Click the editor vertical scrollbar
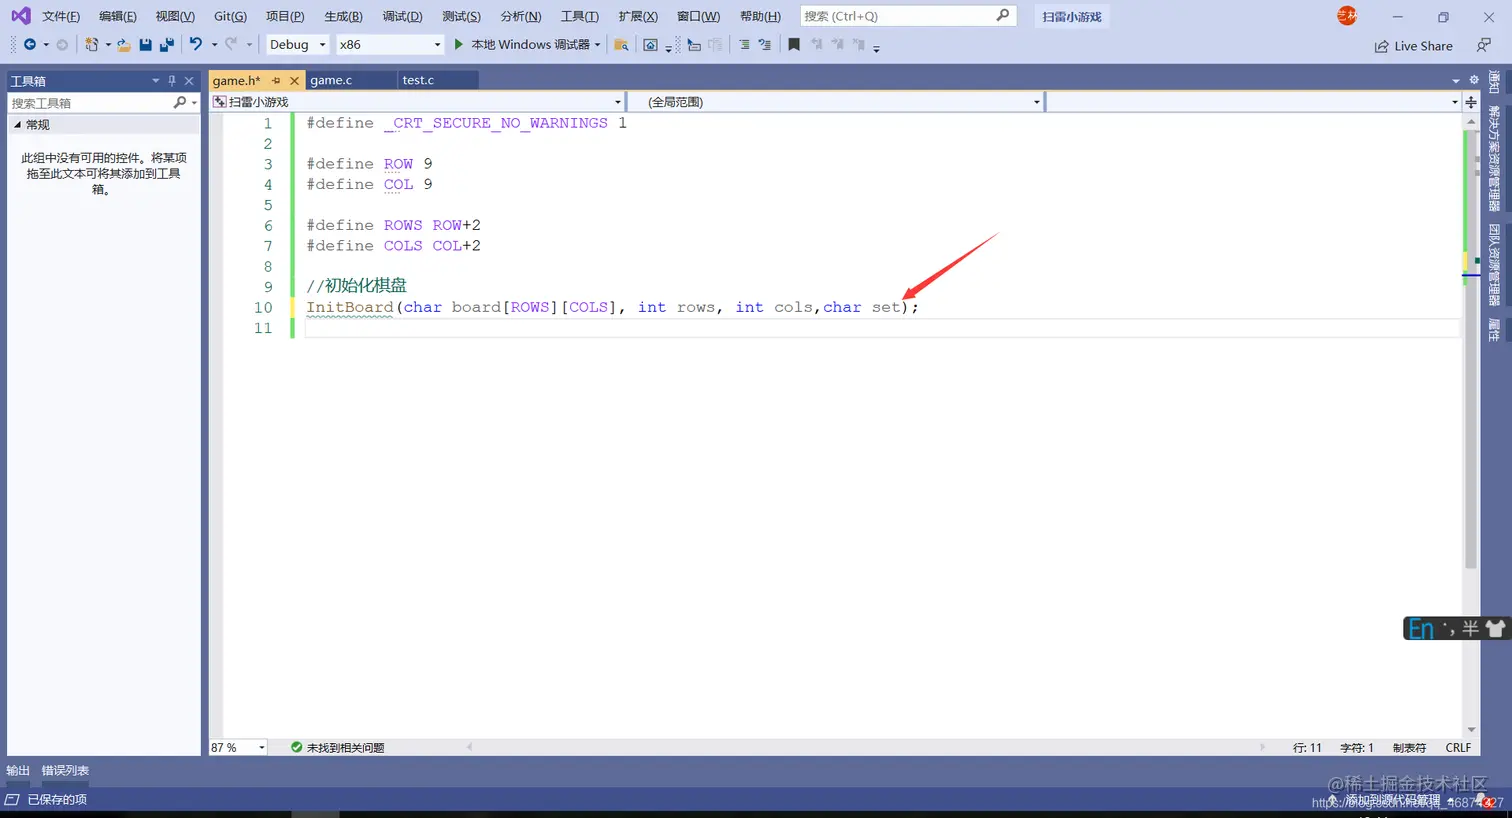1512x818 pixels. [x=1471, y=425]
